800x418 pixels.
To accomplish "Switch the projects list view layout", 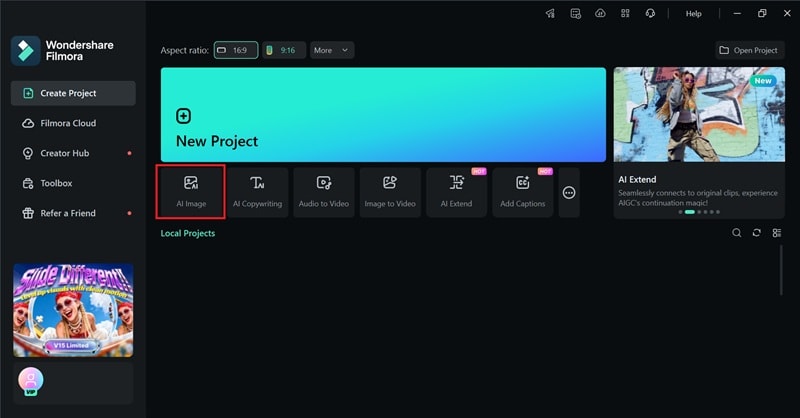I will point(777,233).
